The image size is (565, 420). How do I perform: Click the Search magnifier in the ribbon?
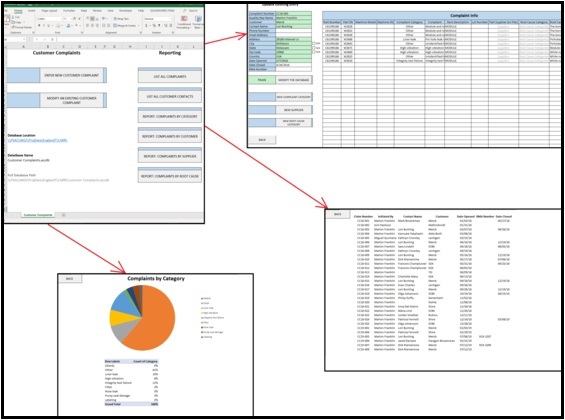tap(185, 11)
